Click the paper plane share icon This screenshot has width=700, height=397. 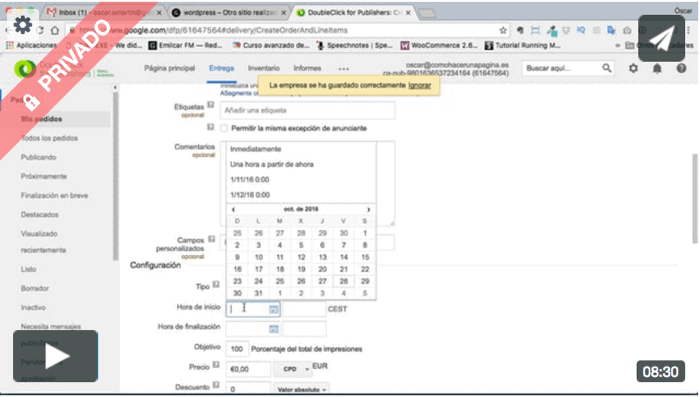pyautogui.click(x=661, y=38)
